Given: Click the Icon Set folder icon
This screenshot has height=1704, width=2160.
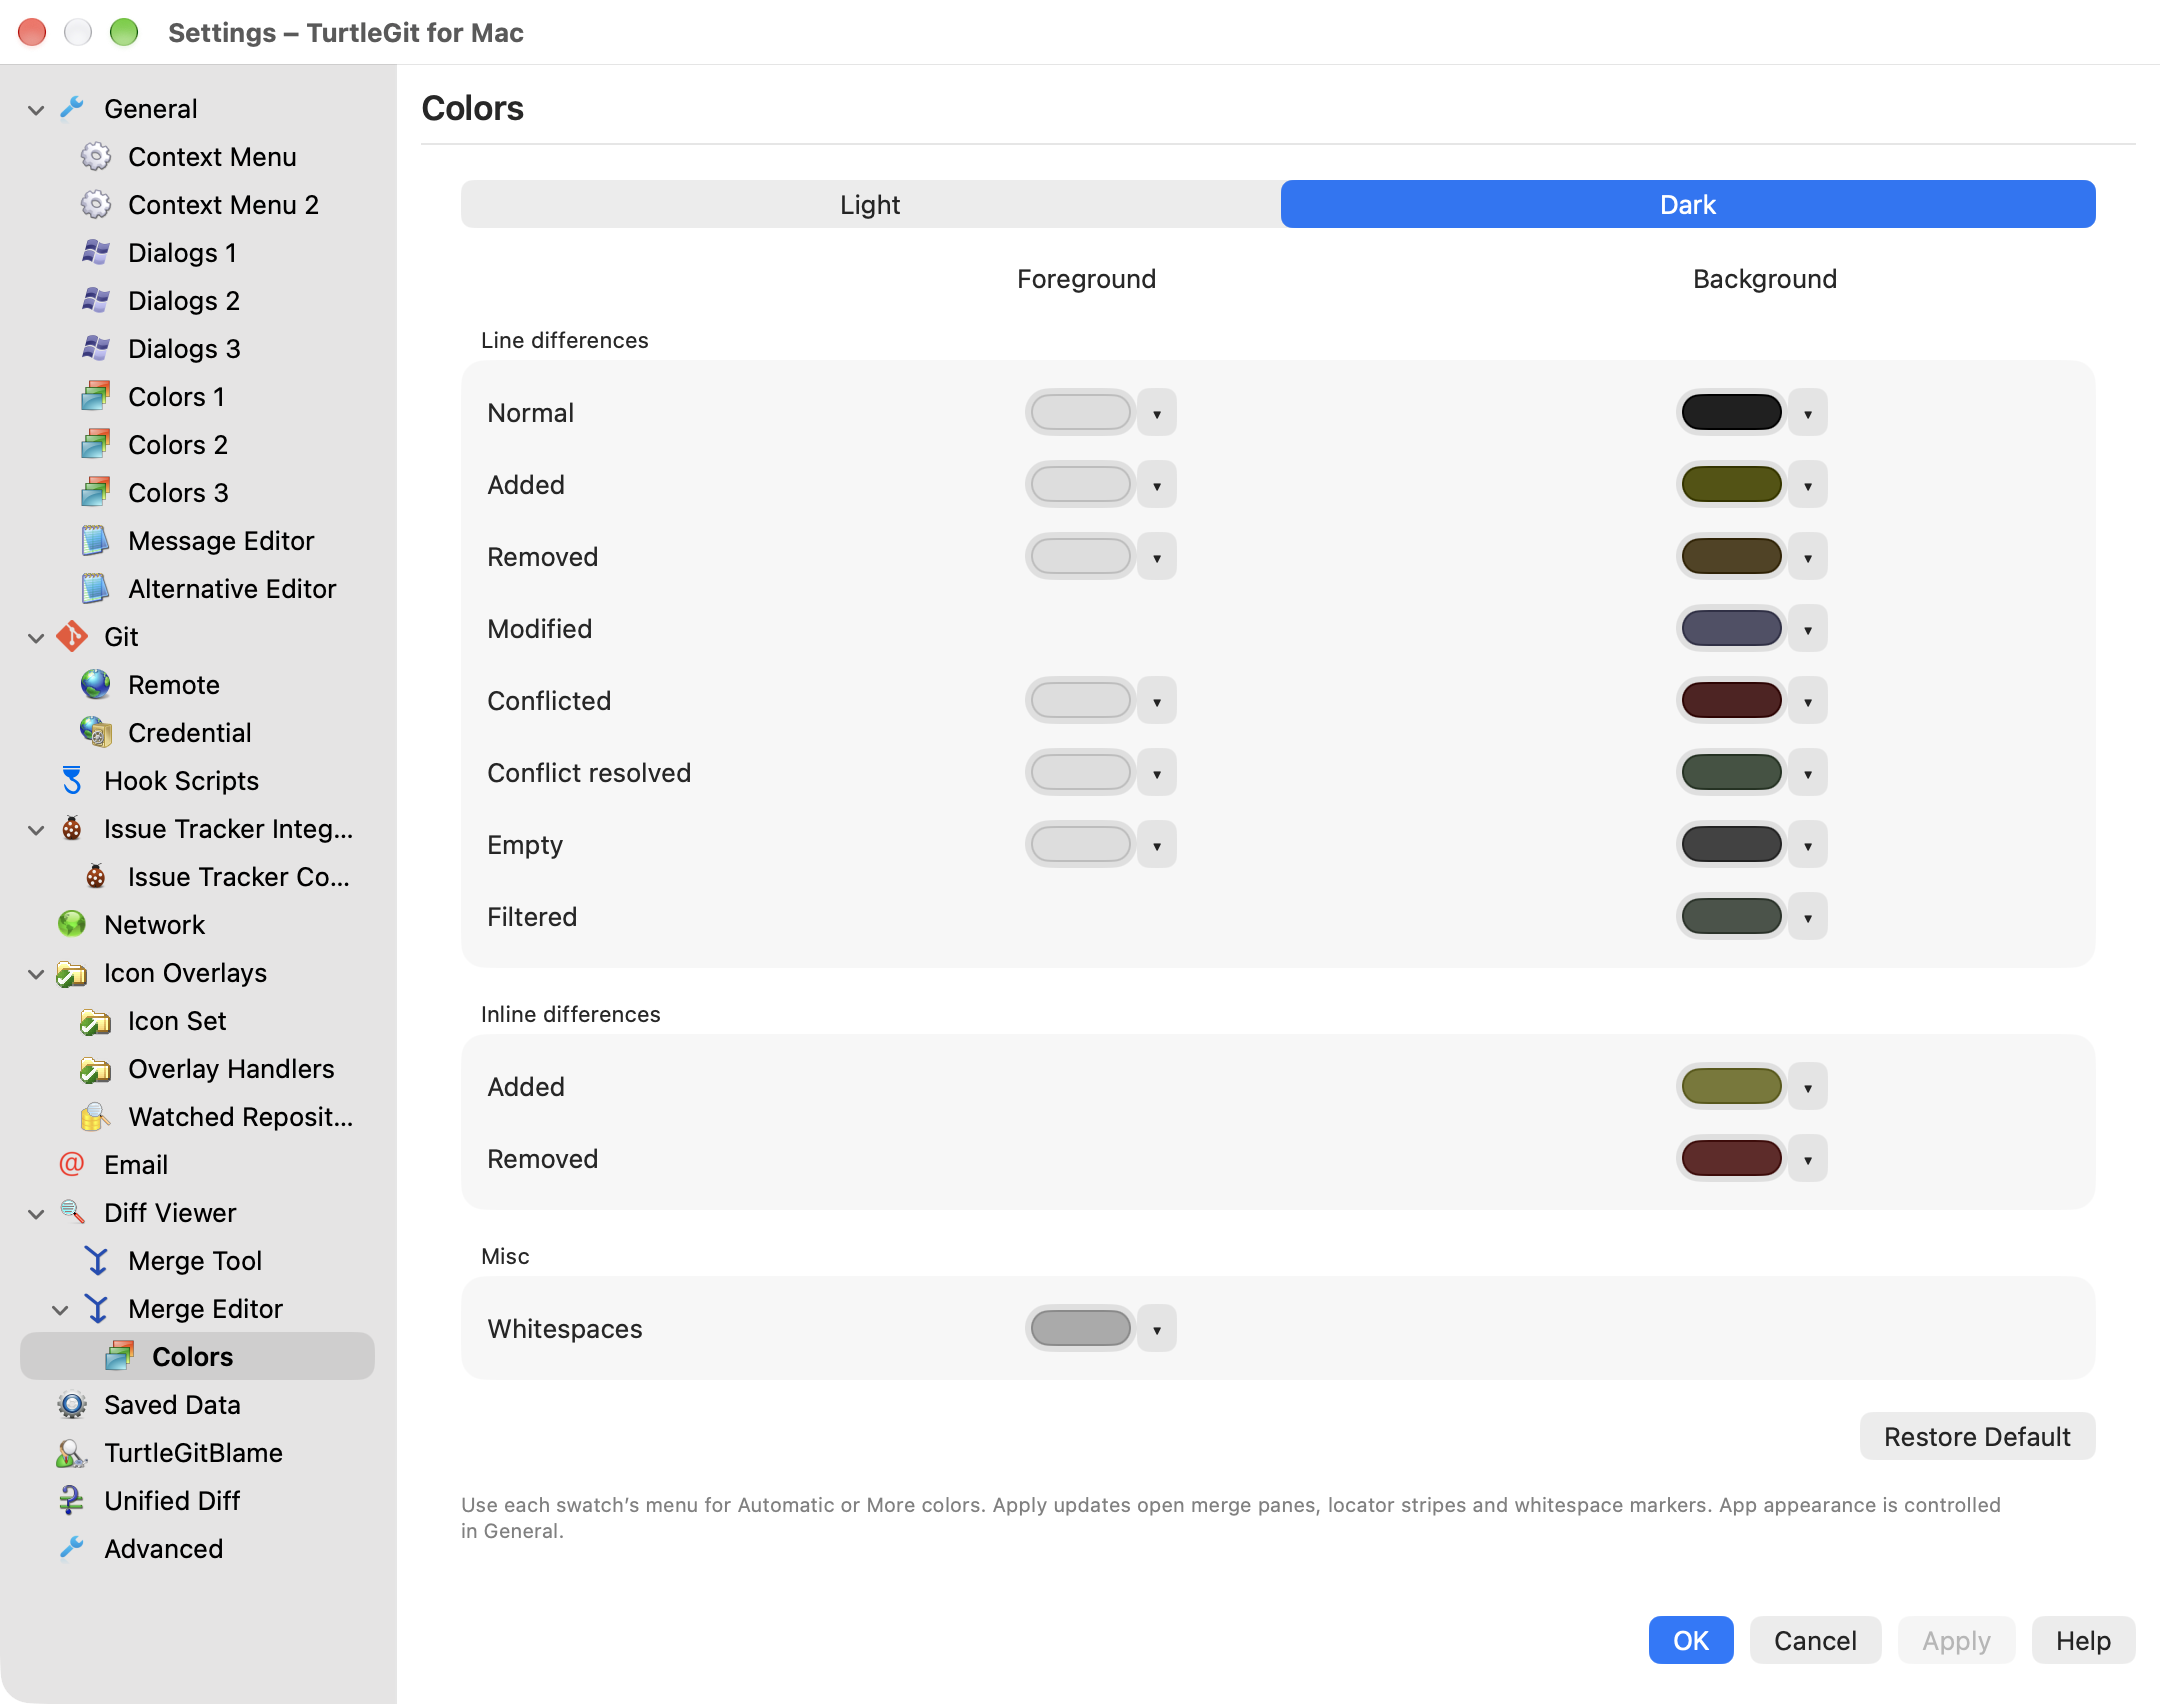Looking at the screenshot, I should click(x=96, y=1021).
